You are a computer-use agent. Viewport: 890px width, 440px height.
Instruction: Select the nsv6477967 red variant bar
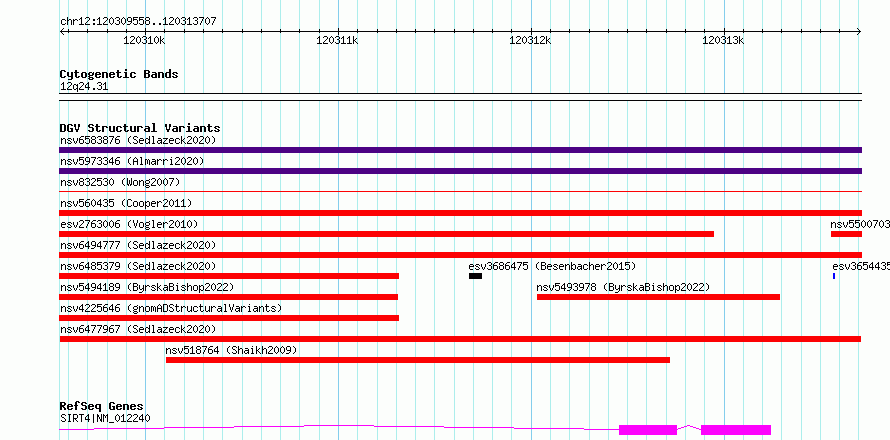pos(460,339)
